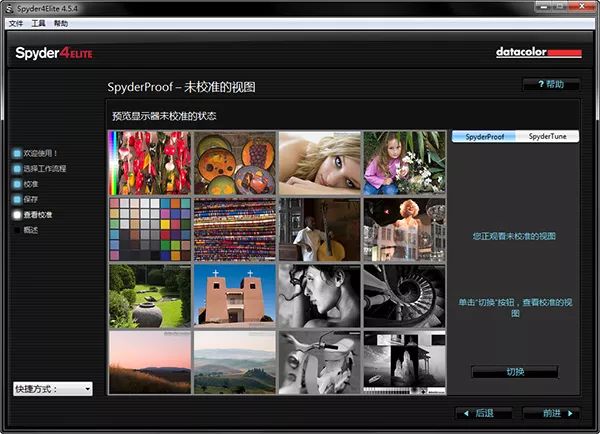Open the 工具 menu
The height and width of the screenshot is (434, 600).
click(x=39, y=22)
